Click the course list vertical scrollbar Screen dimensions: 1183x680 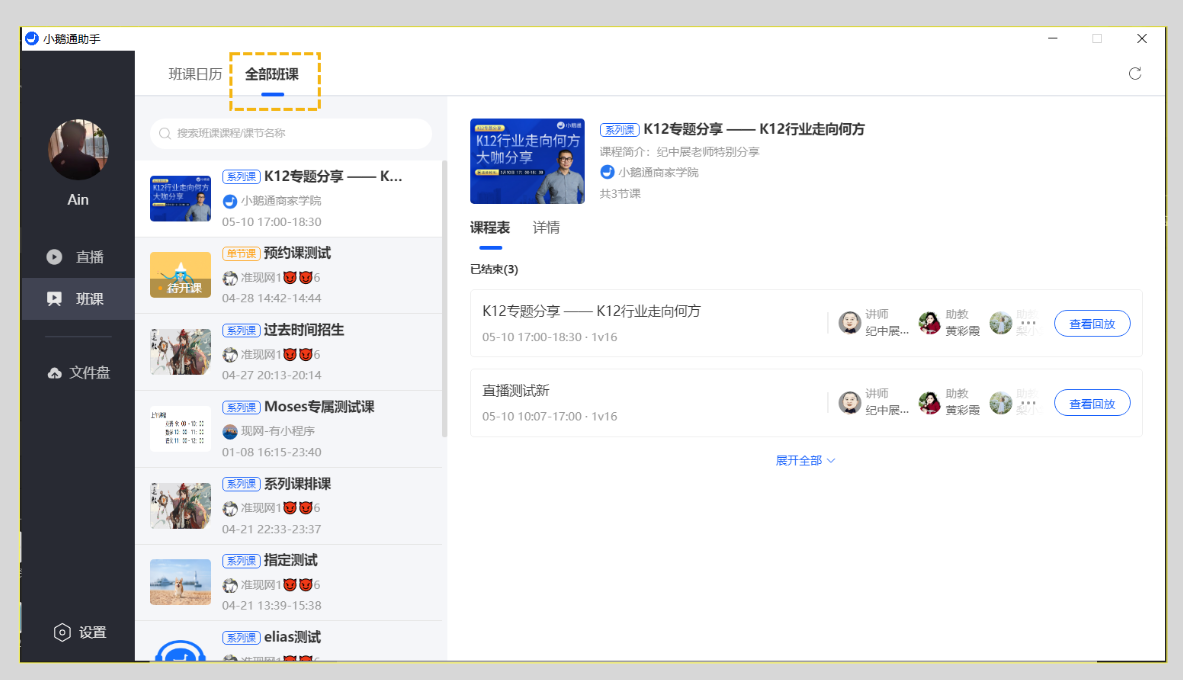(444, 300)
